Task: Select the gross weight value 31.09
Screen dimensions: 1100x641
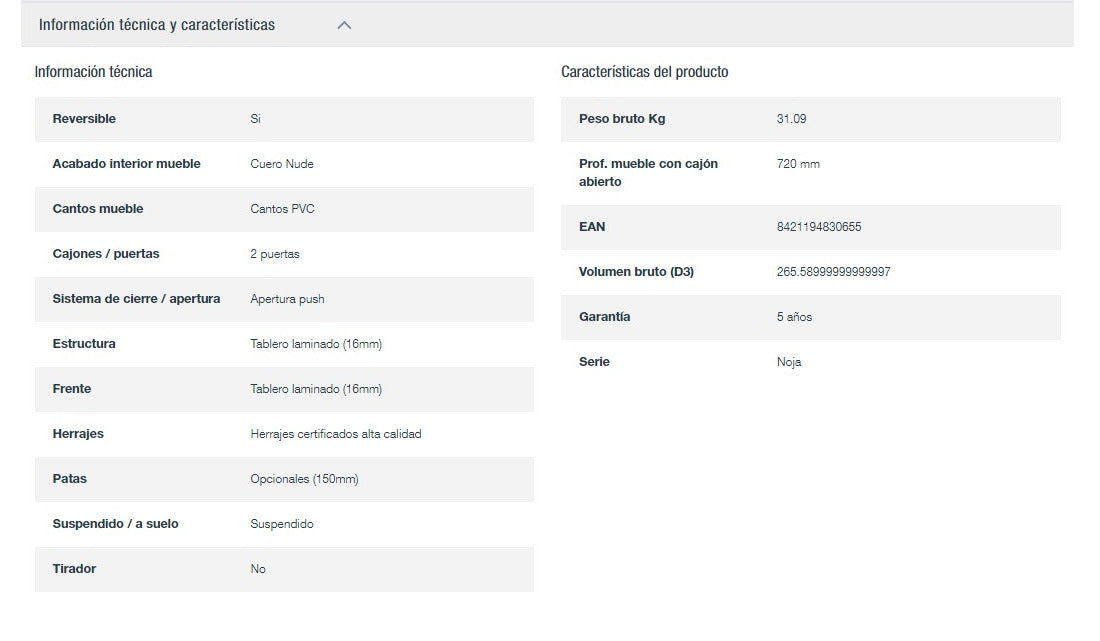Action: pos(791,119)
